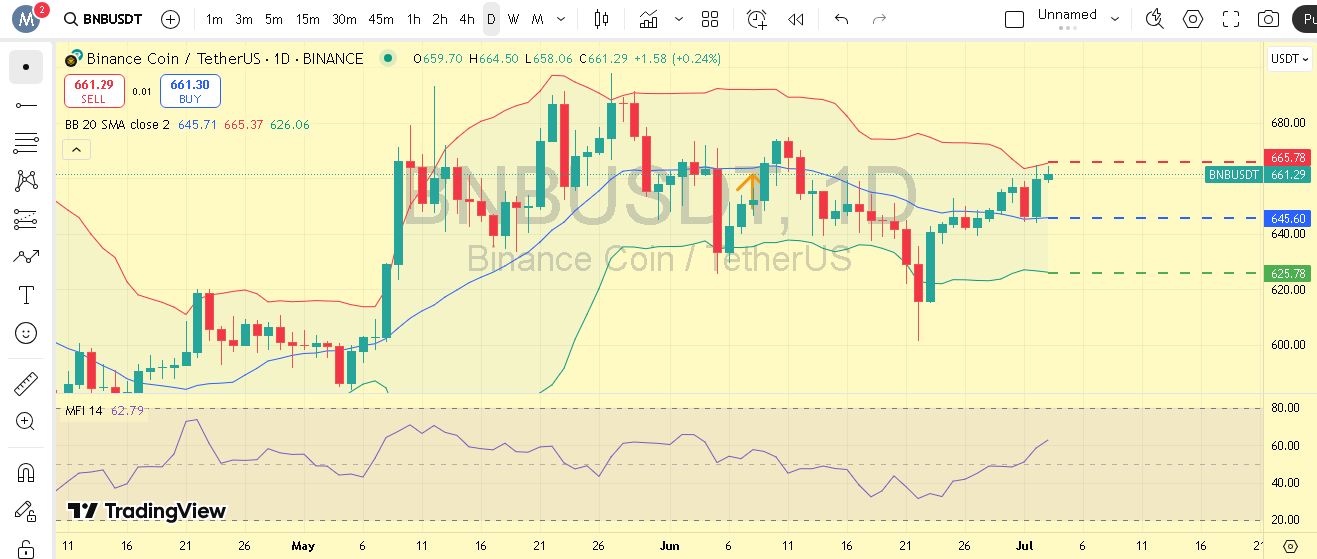Select the trend line drawing tool
Image resolution: width=1317 pixels, height=559 pixels.
point(26,105)
